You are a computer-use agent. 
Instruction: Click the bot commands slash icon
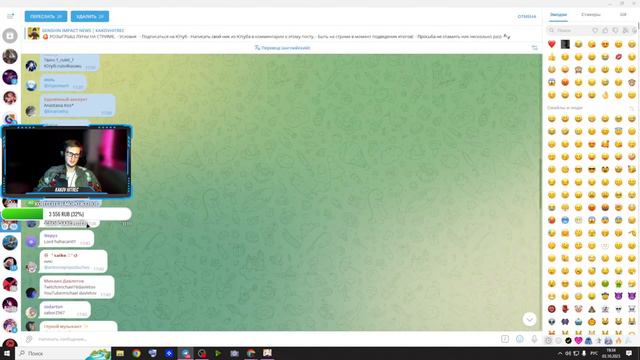pos(505,339)
